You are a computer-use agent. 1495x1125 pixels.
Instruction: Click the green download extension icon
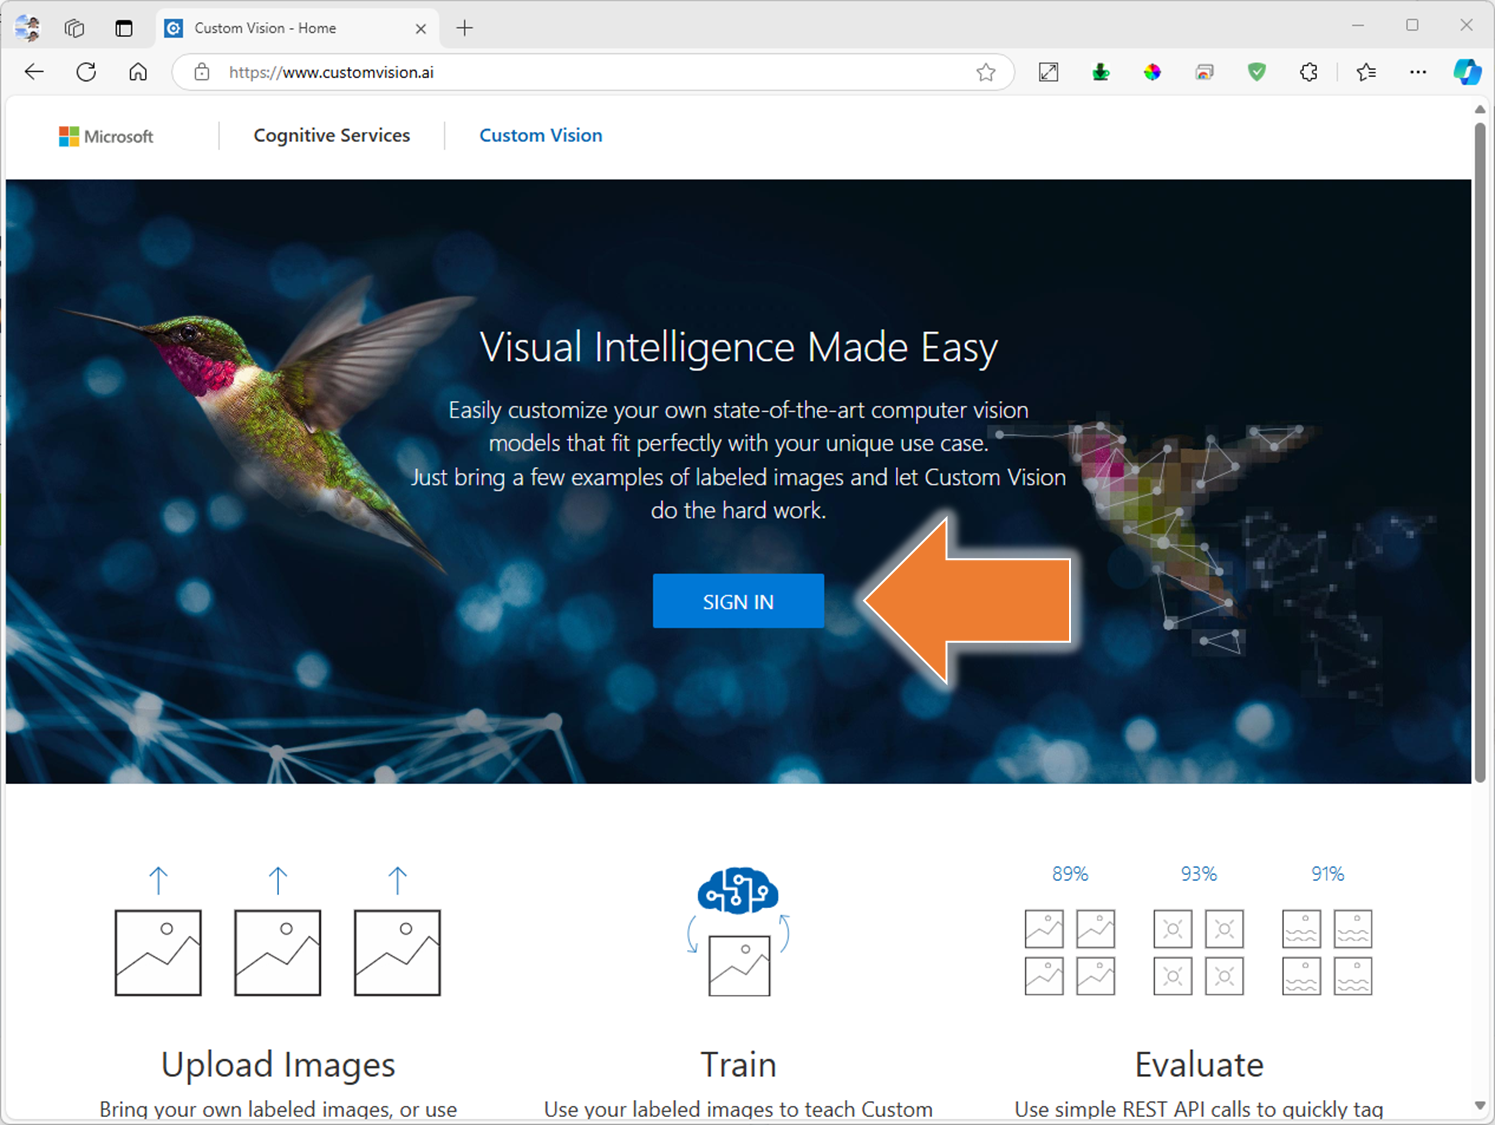[x=1101, y=72]
